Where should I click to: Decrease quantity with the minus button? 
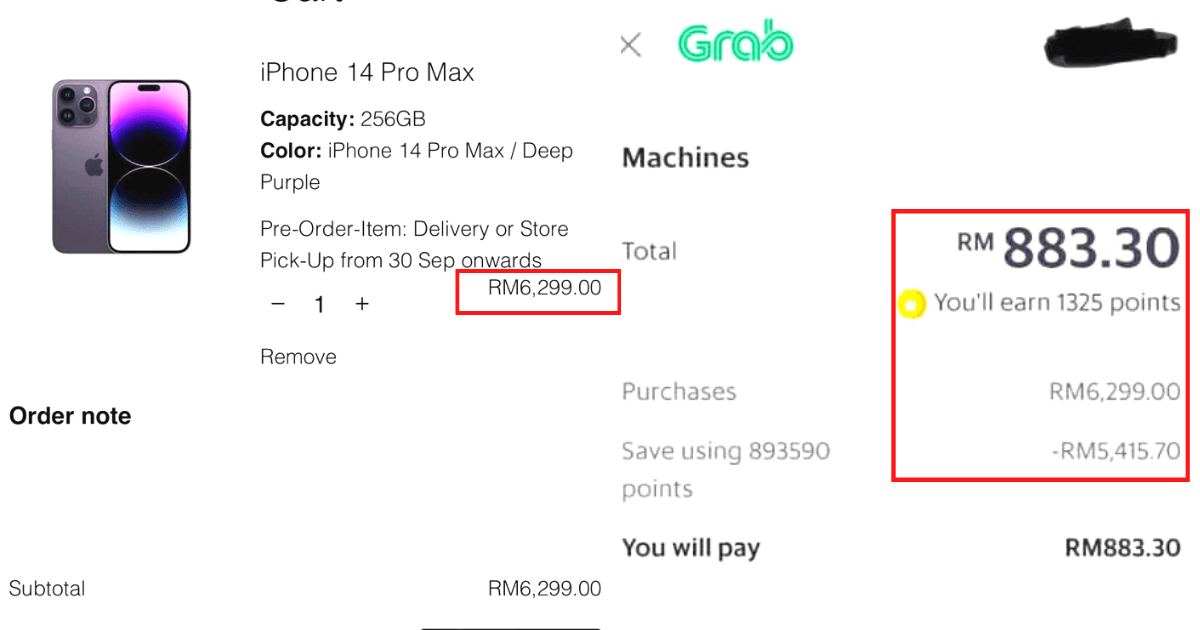click(279, 304)
